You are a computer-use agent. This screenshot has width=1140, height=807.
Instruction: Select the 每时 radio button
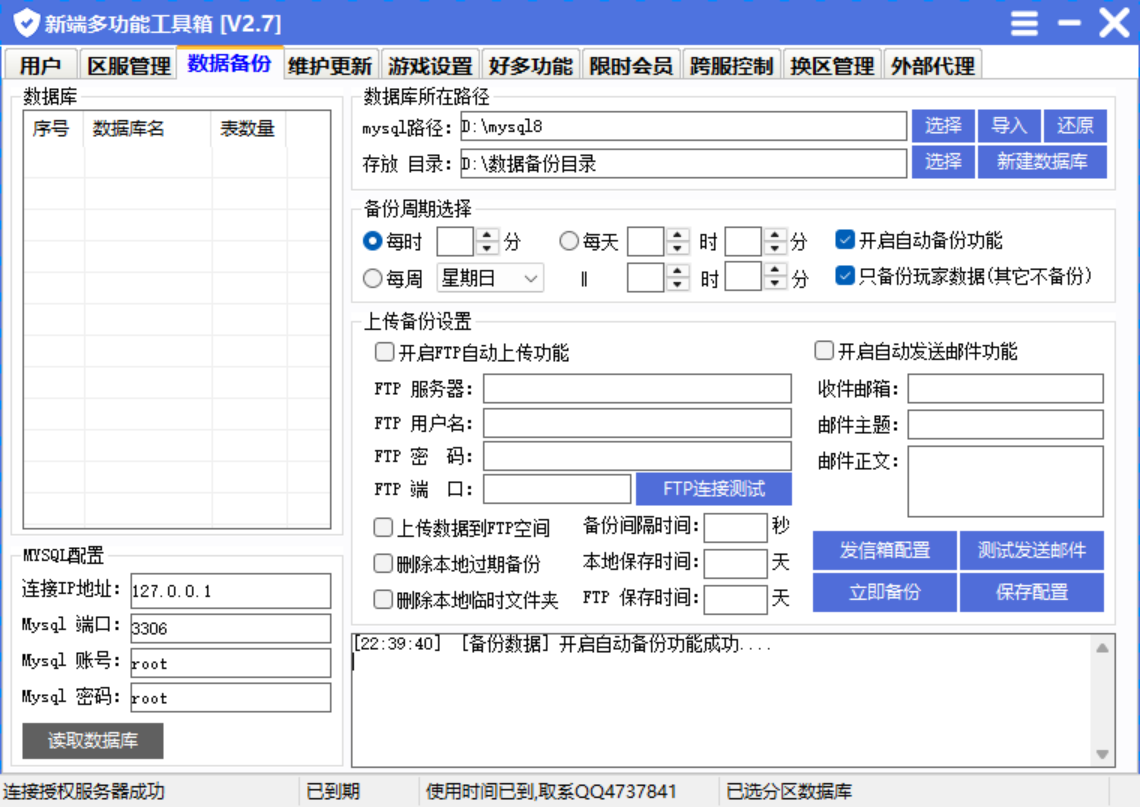tap(372, 241)
